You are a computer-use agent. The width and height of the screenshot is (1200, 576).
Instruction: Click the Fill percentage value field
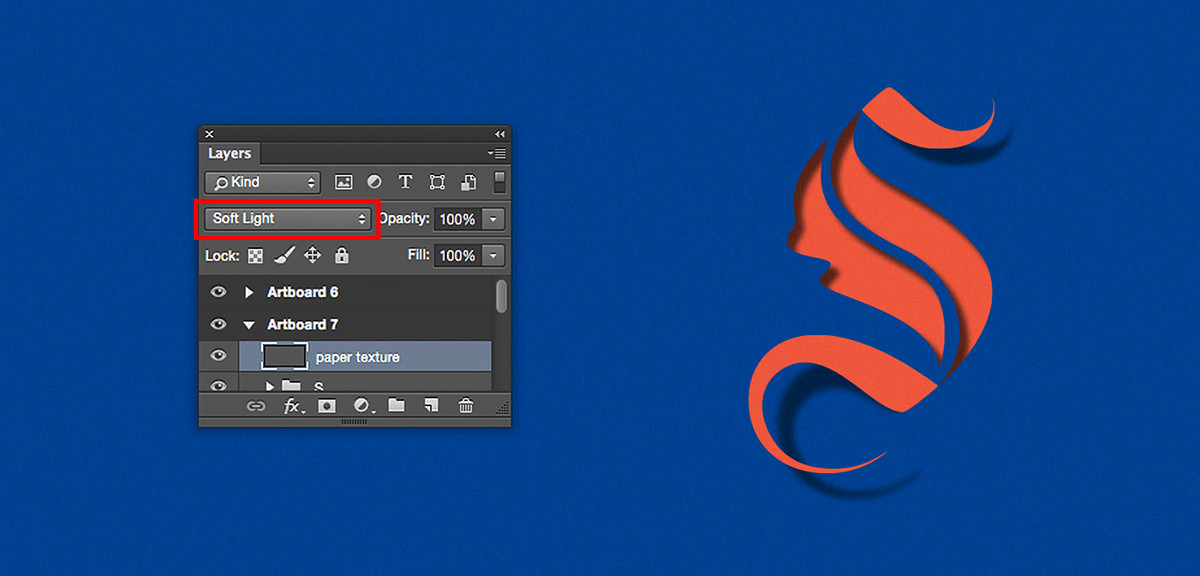click(x=457, y=256)
